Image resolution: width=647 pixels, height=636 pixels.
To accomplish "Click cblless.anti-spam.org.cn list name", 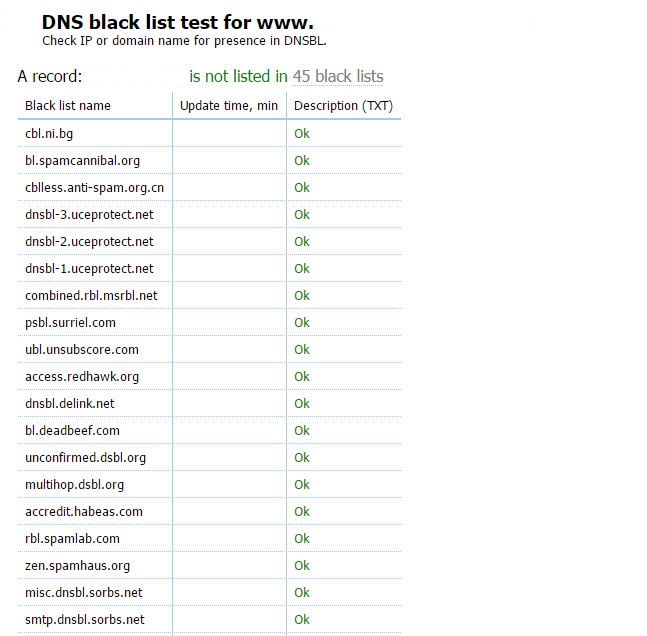I will tap(94, 187).
